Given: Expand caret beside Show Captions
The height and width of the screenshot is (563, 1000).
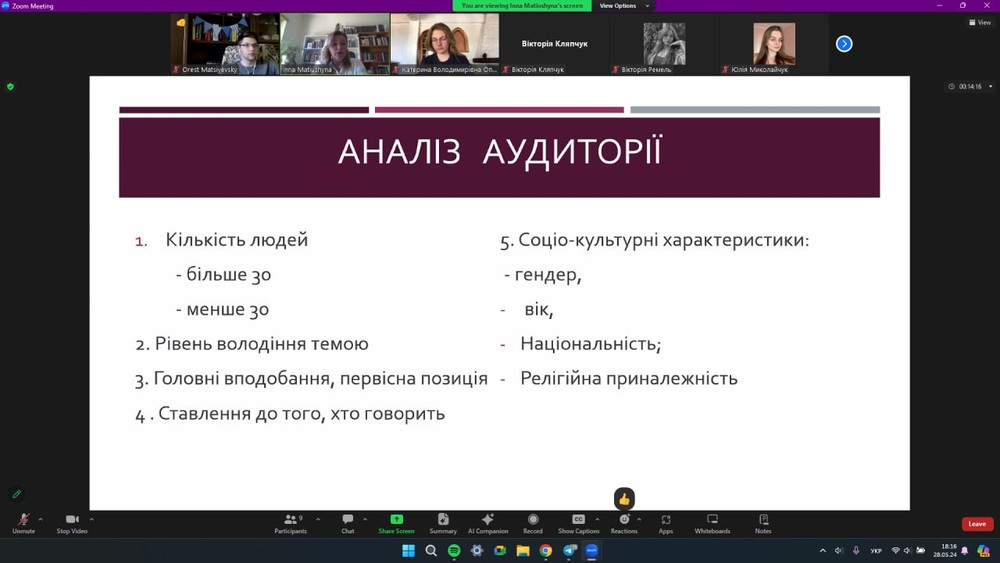Looking at the screenshot, I should pyautogui.click(x=598, y=519).
